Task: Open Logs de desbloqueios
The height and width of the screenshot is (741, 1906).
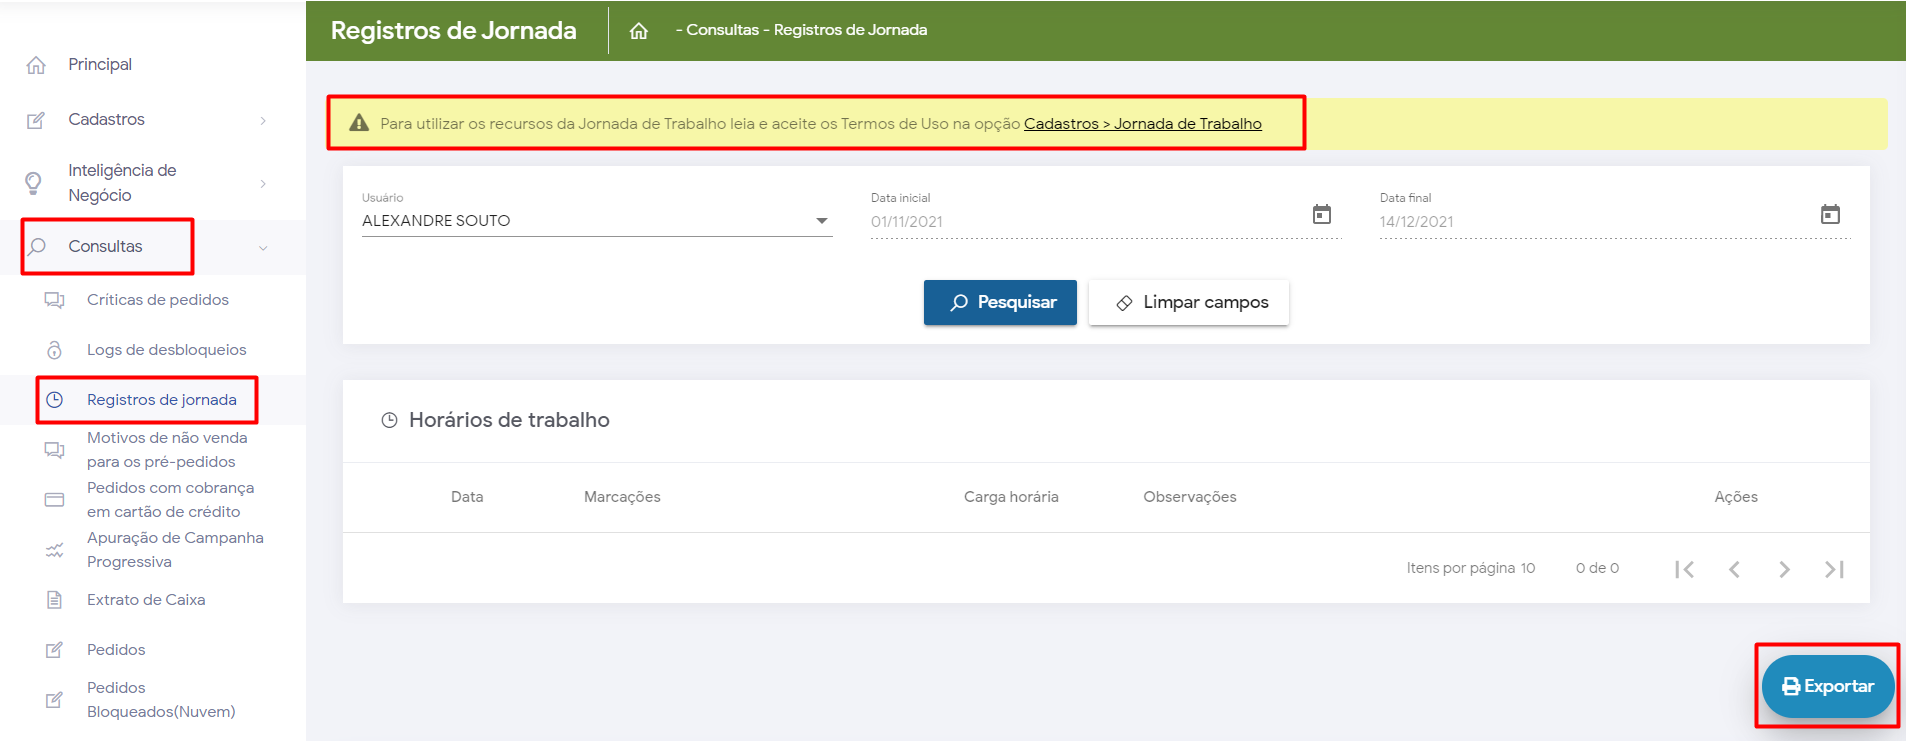Action: (x=167, y=350)
